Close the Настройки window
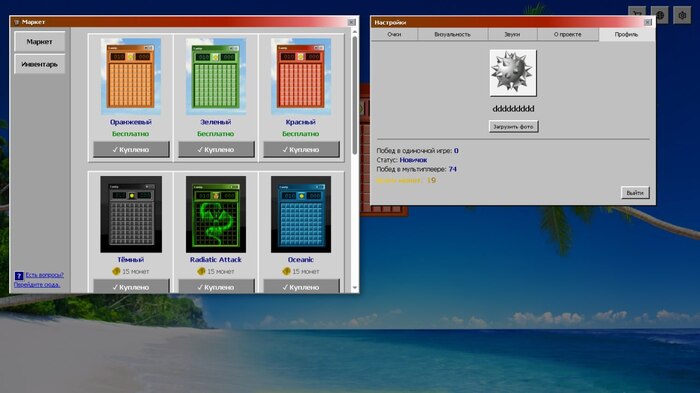 click(648, 22)
